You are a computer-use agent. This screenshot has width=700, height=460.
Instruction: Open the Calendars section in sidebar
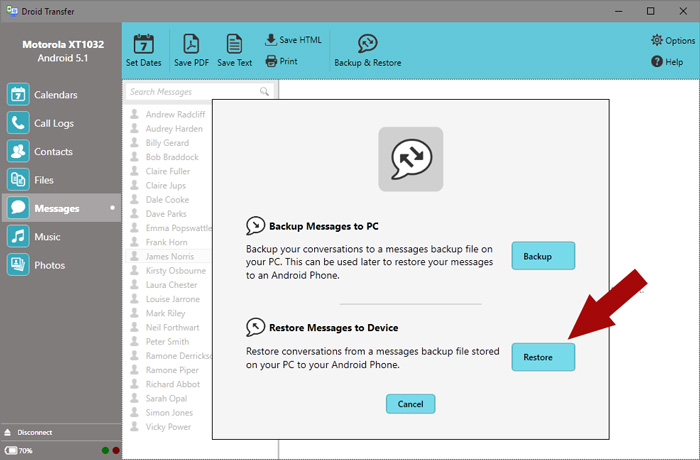(61, 95)
